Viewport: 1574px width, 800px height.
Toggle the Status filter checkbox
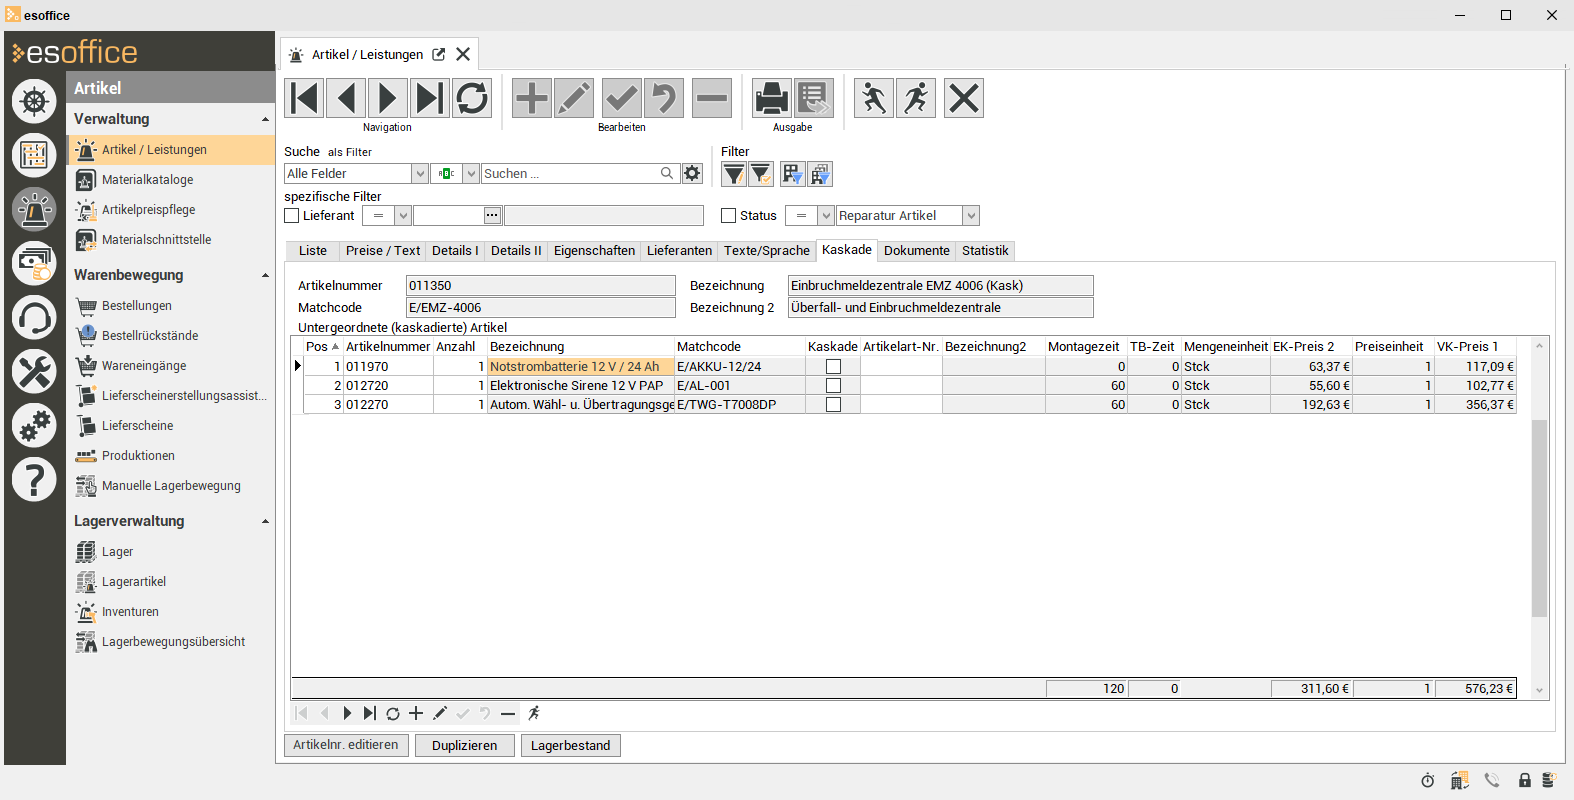coord(729,215)
